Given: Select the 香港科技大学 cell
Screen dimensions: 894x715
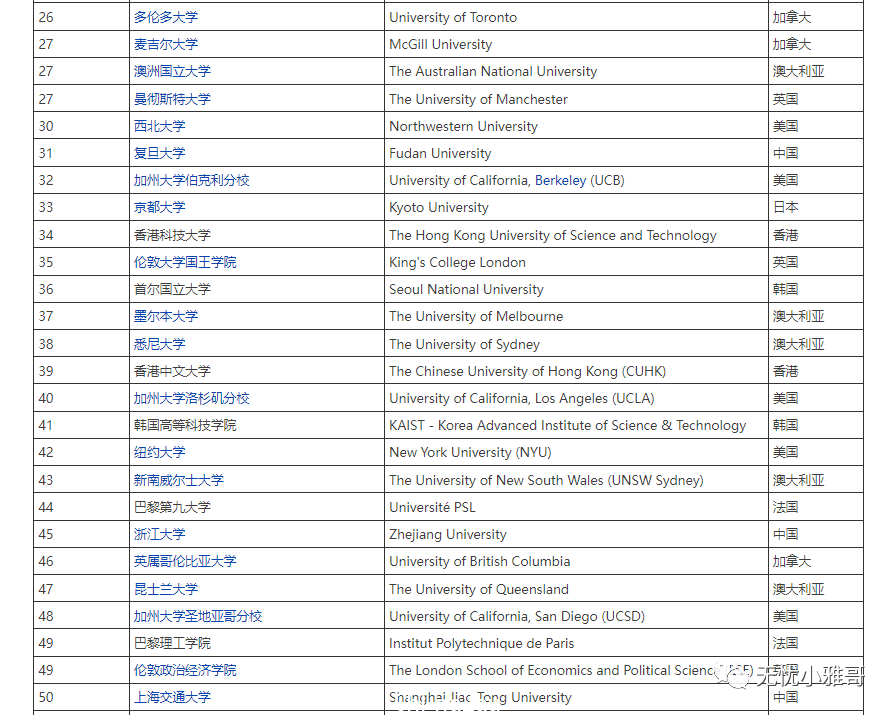Looking at the screenshot, I should coord(257,235).
